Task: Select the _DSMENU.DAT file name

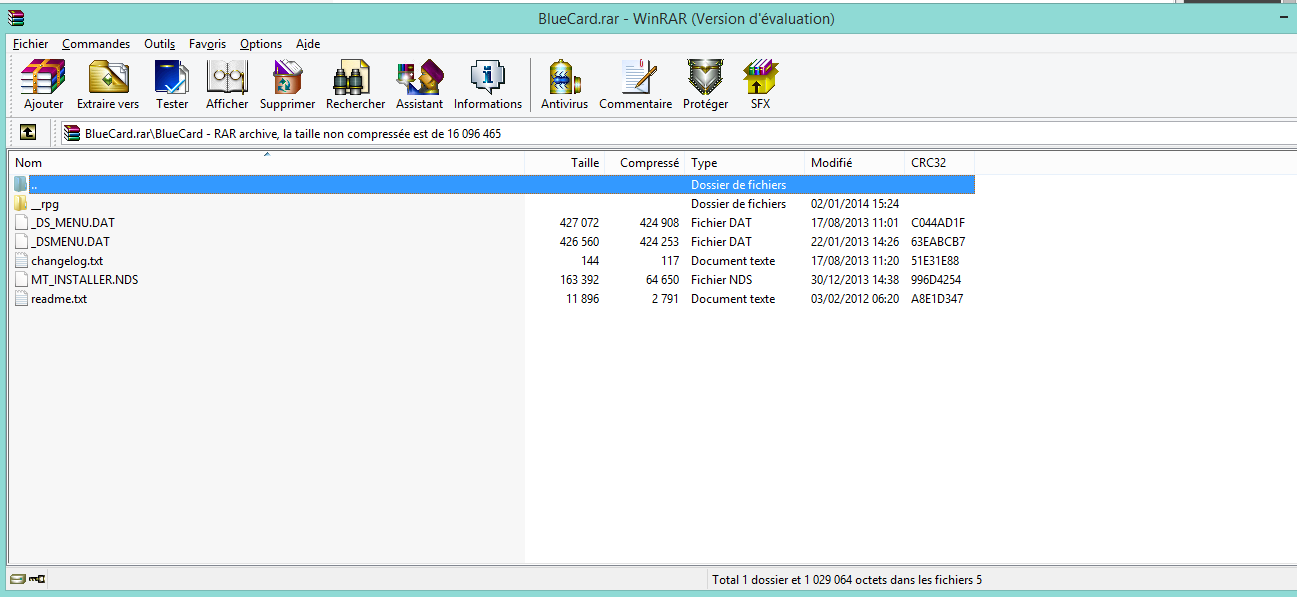Action: tap(71, 242)
